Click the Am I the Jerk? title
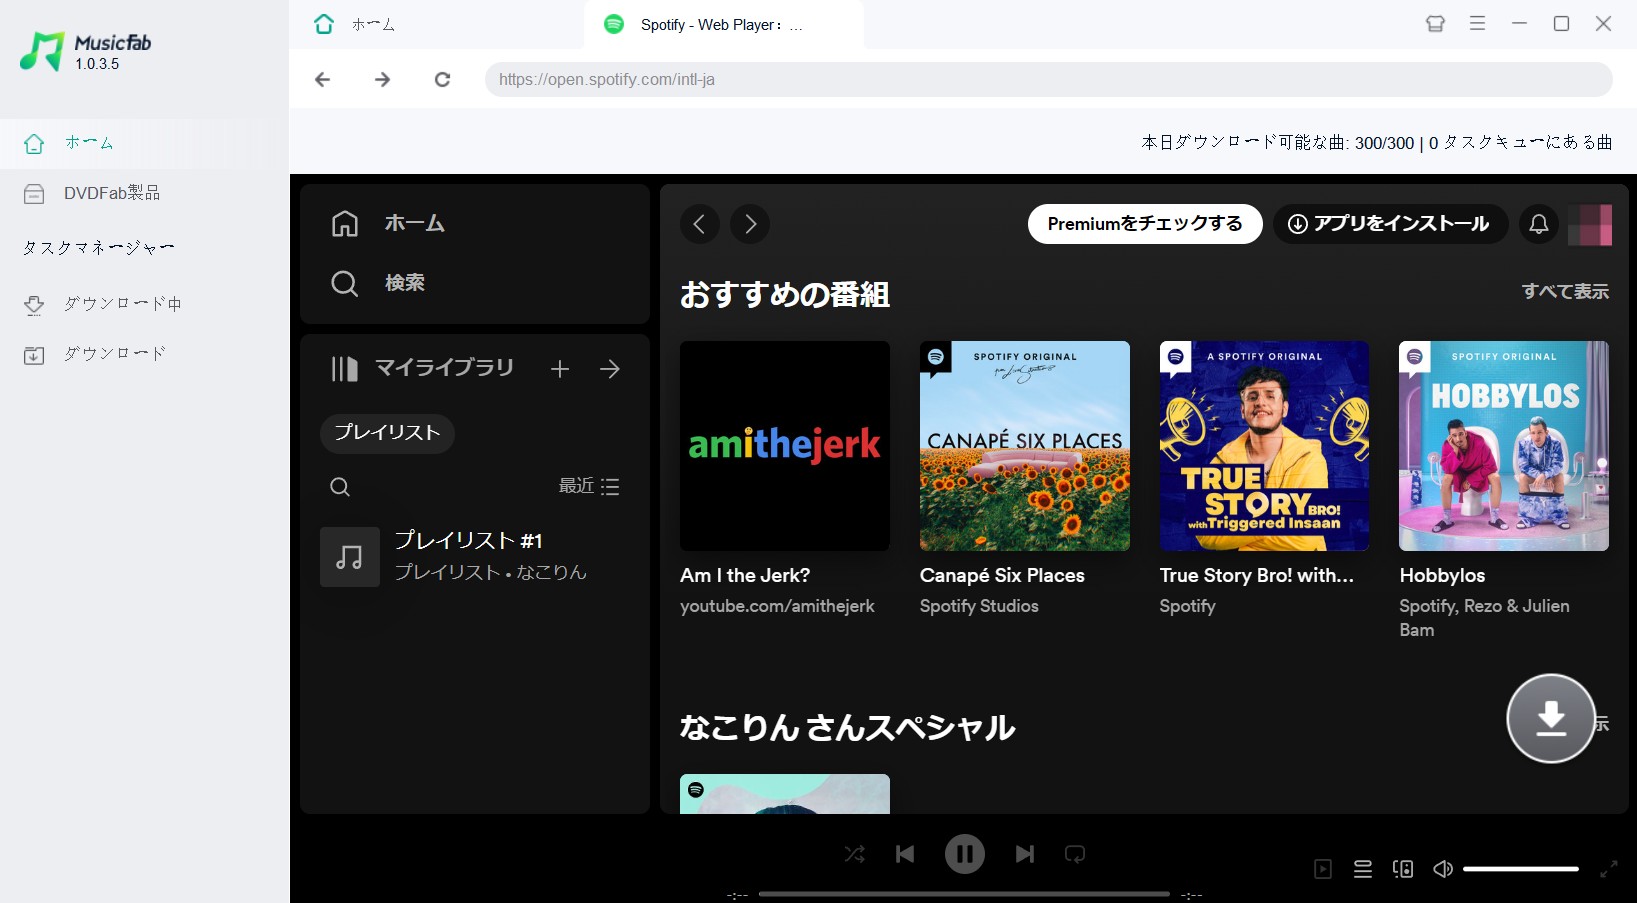 [x=745, y=575]
